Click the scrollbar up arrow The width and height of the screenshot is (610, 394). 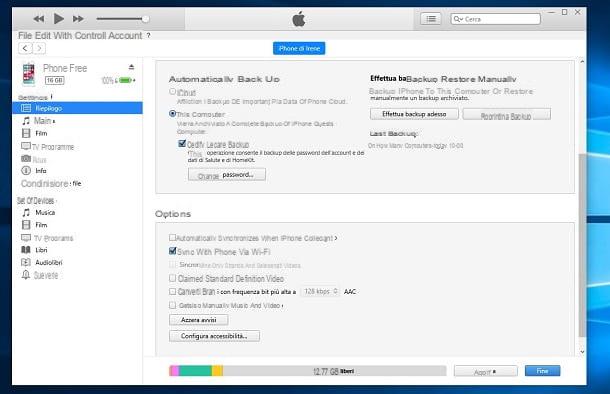[582, 61]
